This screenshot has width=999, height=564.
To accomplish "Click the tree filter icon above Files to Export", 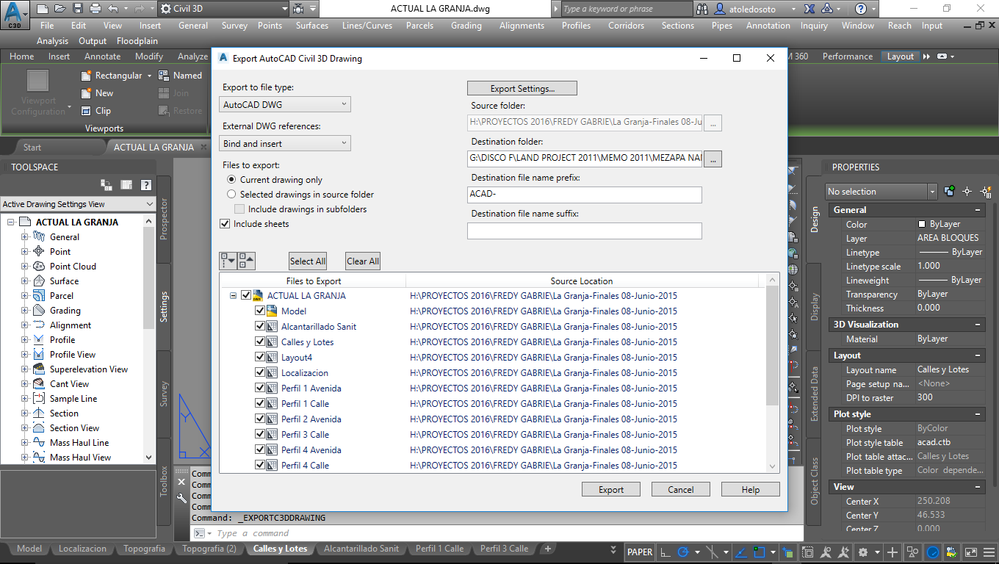I will pos(228,261).
